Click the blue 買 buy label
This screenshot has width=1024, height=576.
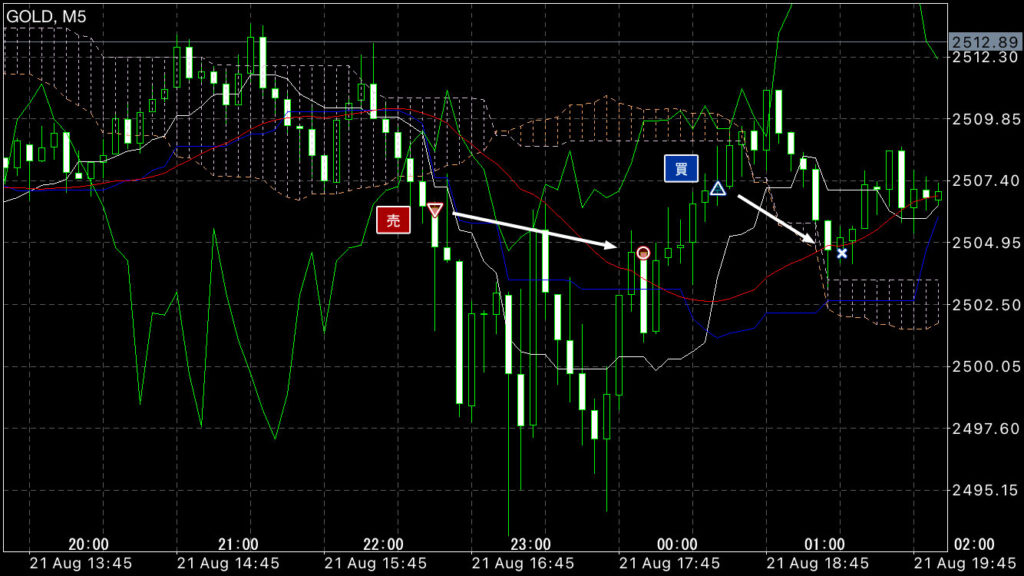coord(681,169)
